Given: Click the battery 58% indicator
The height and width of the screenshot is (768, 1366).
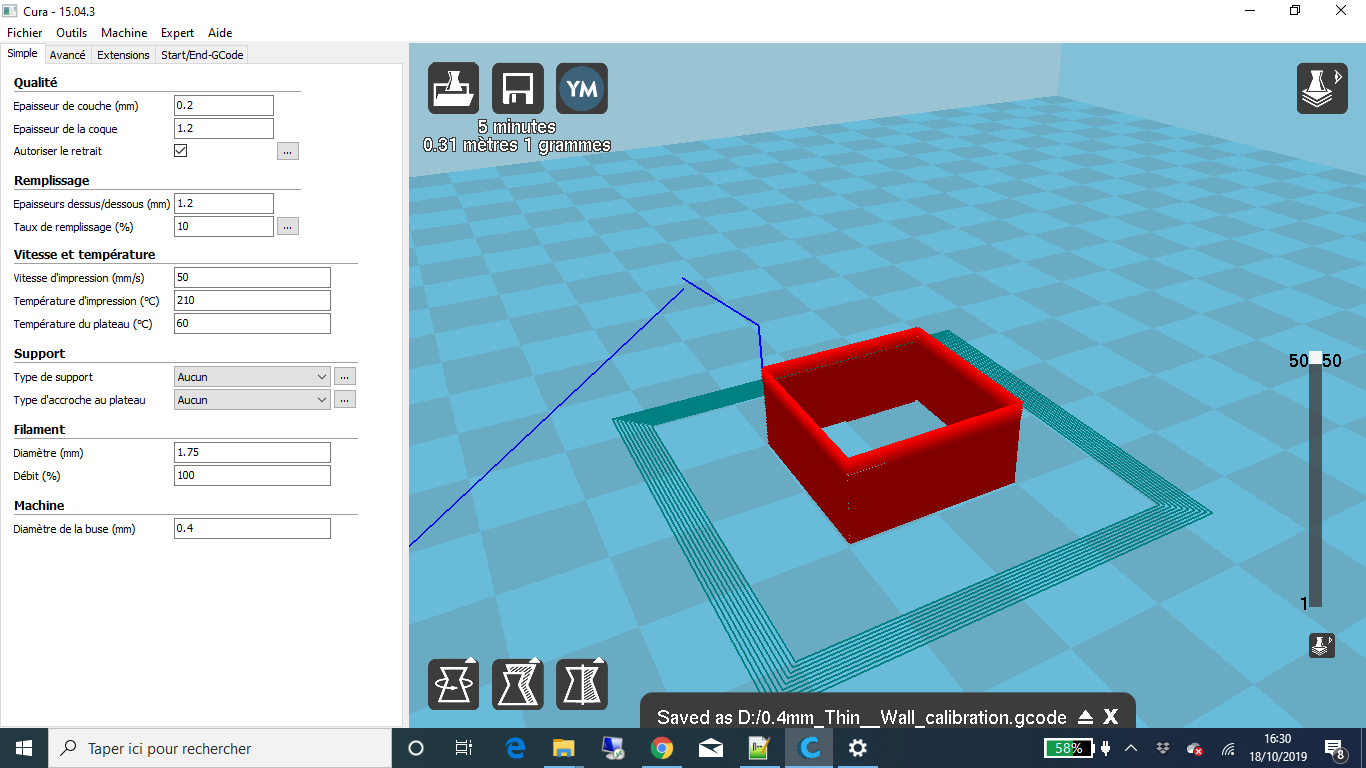Looking at the screenshot, I should coord(1068,748).
